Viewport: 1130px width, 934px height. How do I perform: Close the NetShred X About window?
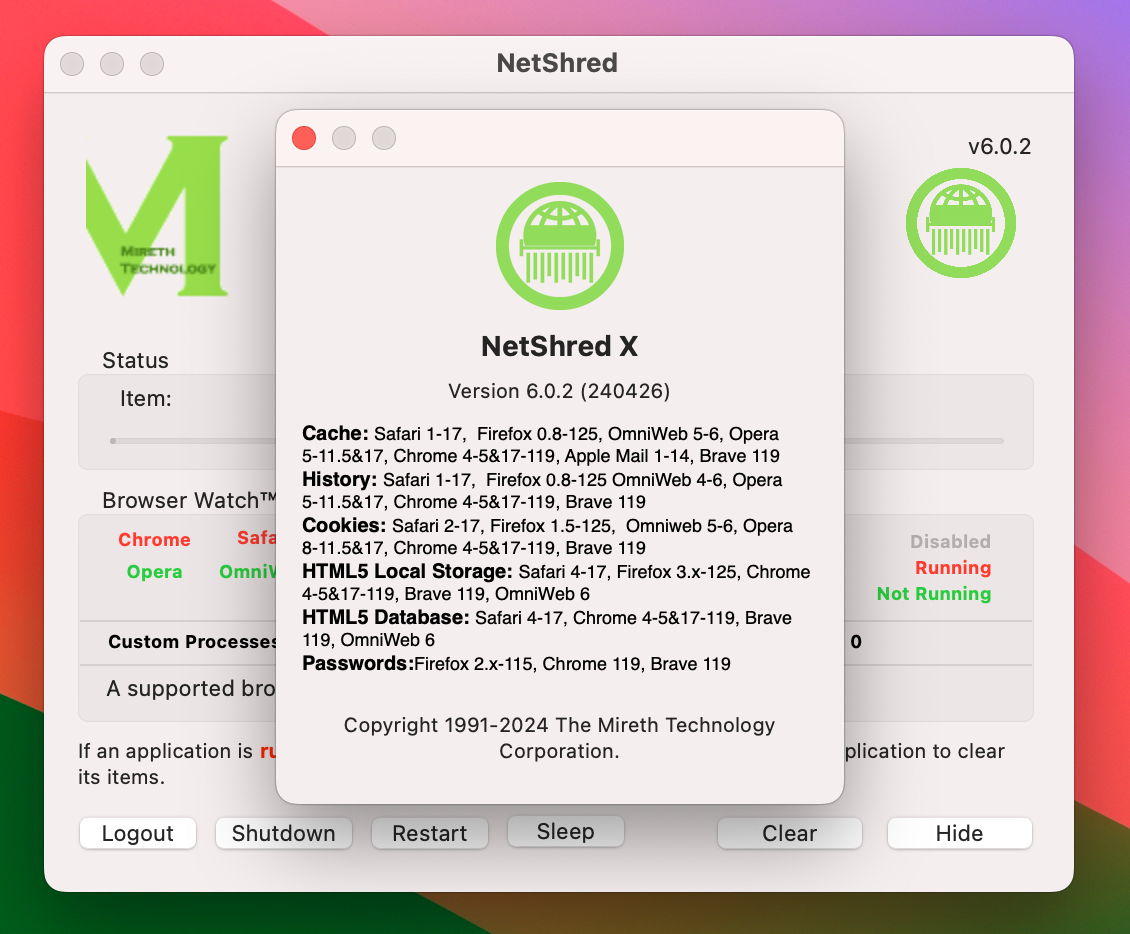click(x=304, y=138)
